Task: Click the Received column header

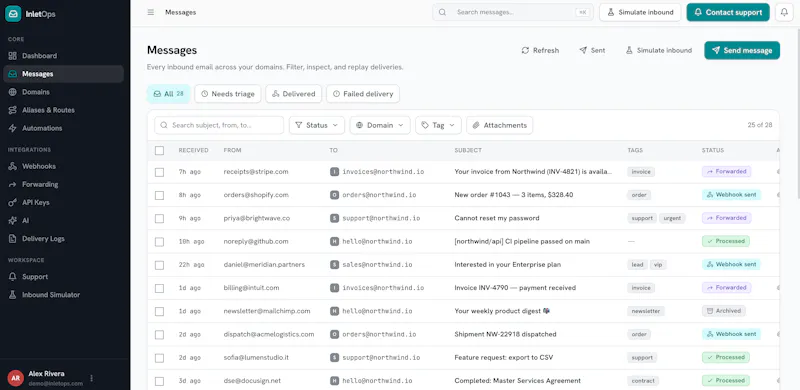Action: pyautogui.click(x=193, y=150)
